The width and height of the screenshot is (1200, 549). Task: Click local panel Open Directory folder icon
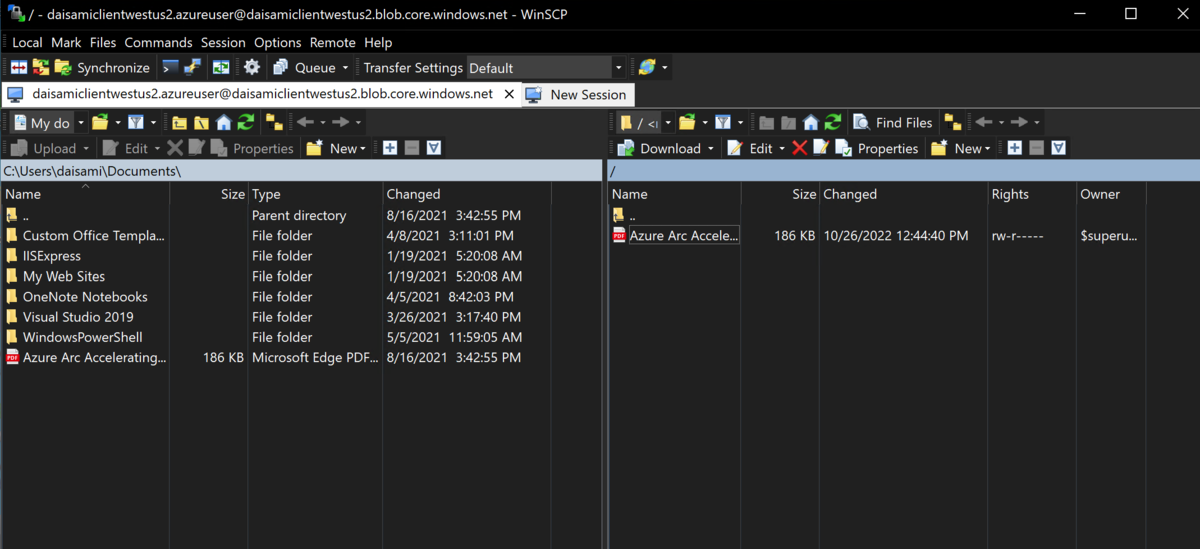100,122
